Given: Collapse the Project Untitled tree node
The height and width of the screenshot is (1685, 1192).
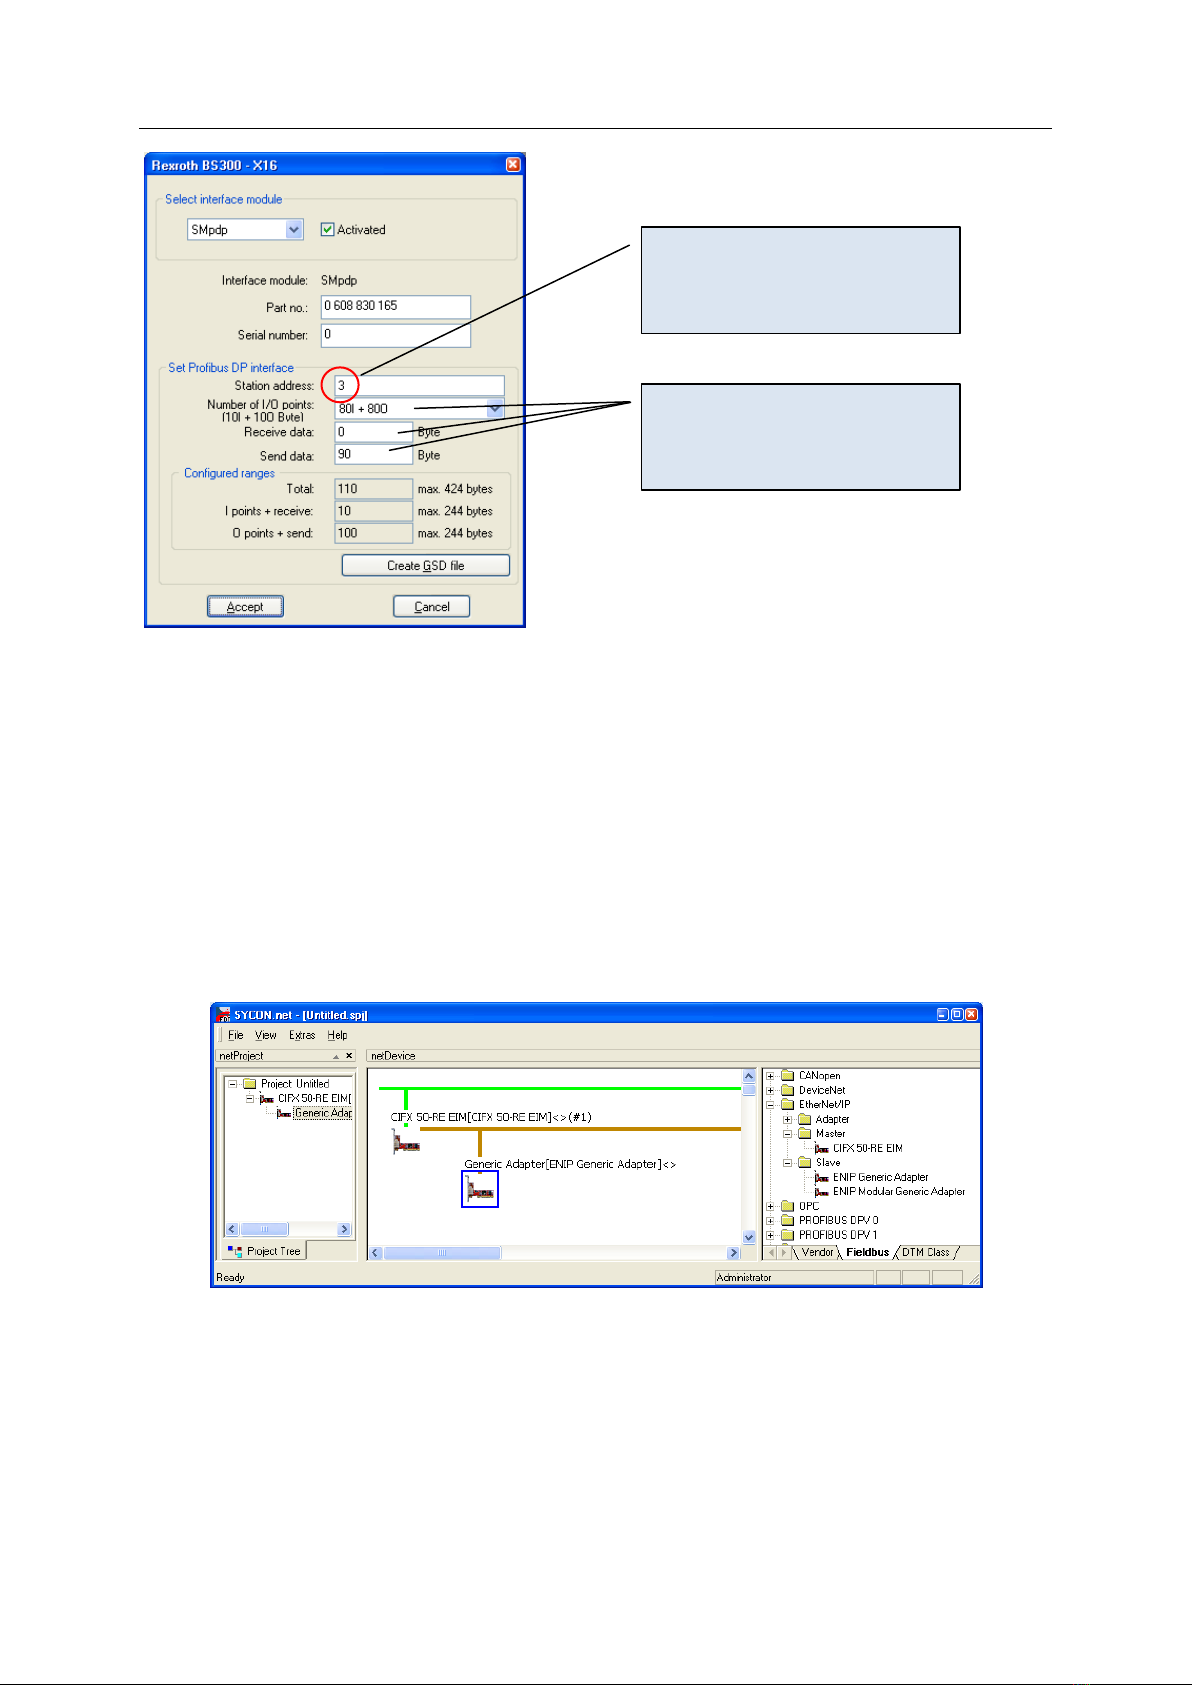Looking at the screenshot, I should tap(233, 1084).
